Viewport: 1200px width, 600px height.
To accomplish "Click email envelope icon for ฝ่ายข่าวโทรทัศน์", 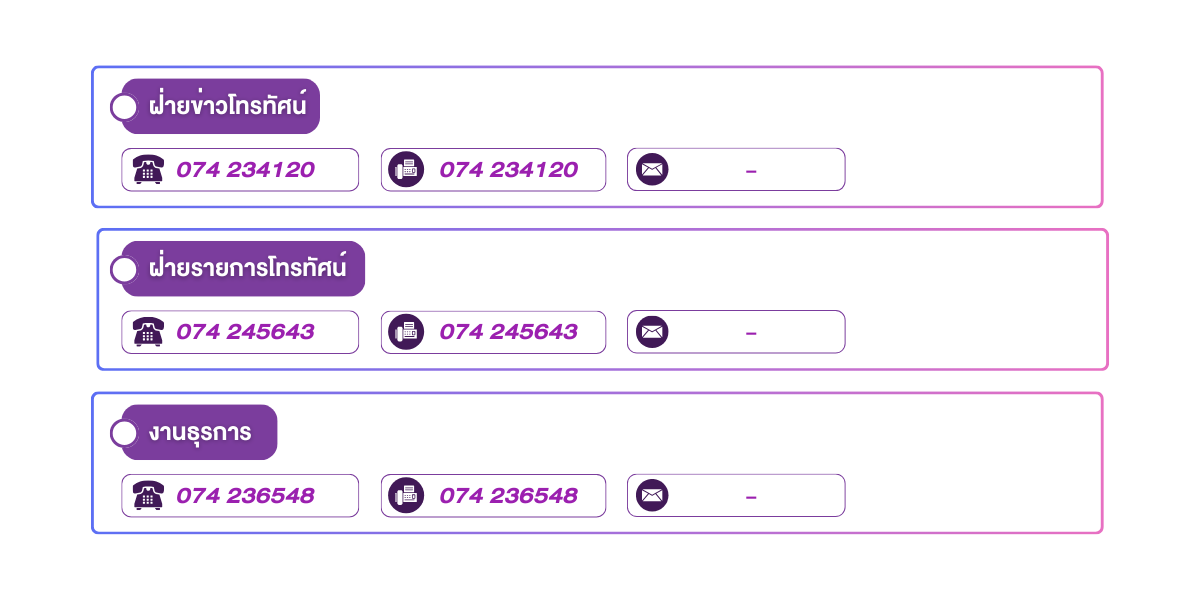I will click(x=652, y=170).
